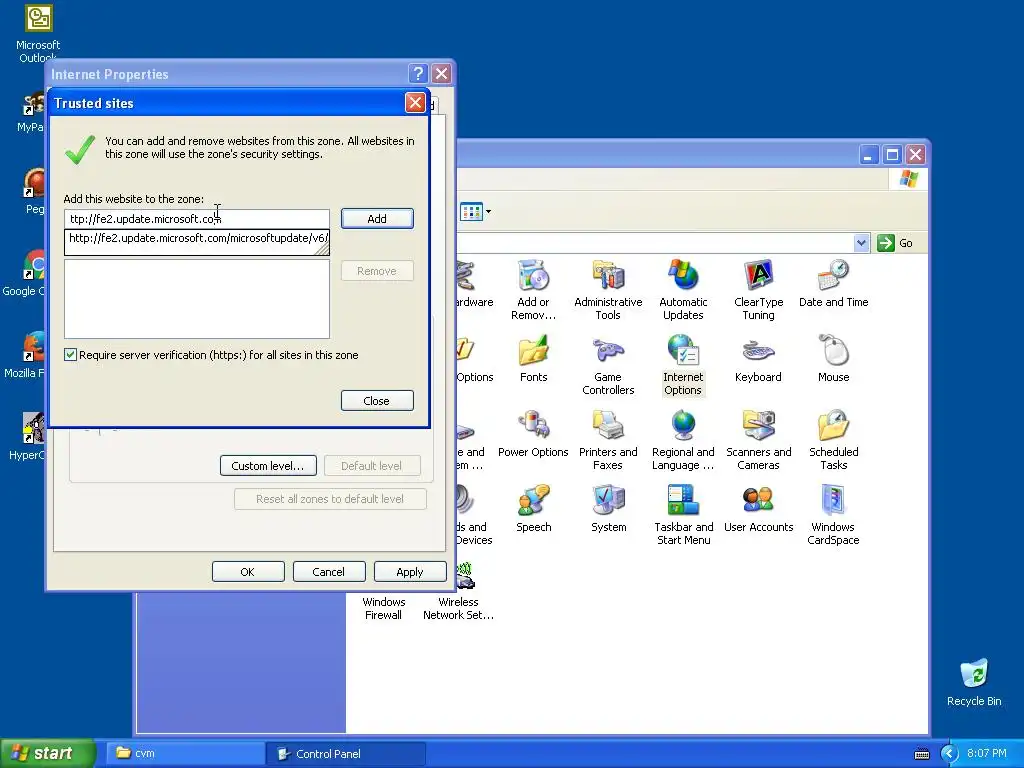Open Regional and Language Options icon
The height and width of the screenshot is (768, 1024).
683,440
